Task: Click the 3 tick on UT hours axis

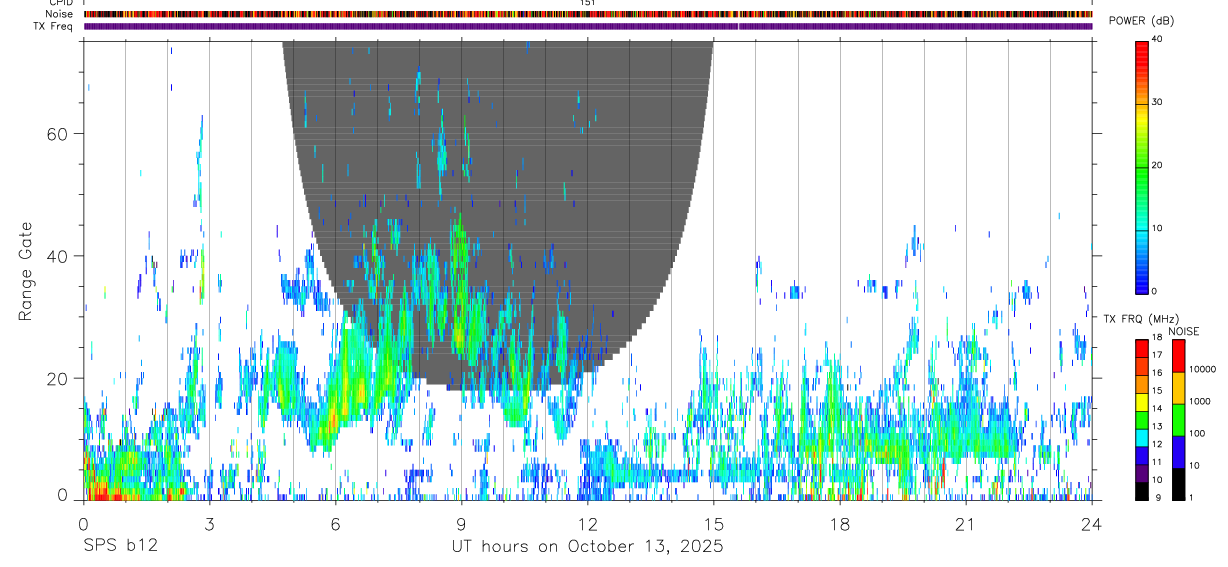Action: point(209,524)
